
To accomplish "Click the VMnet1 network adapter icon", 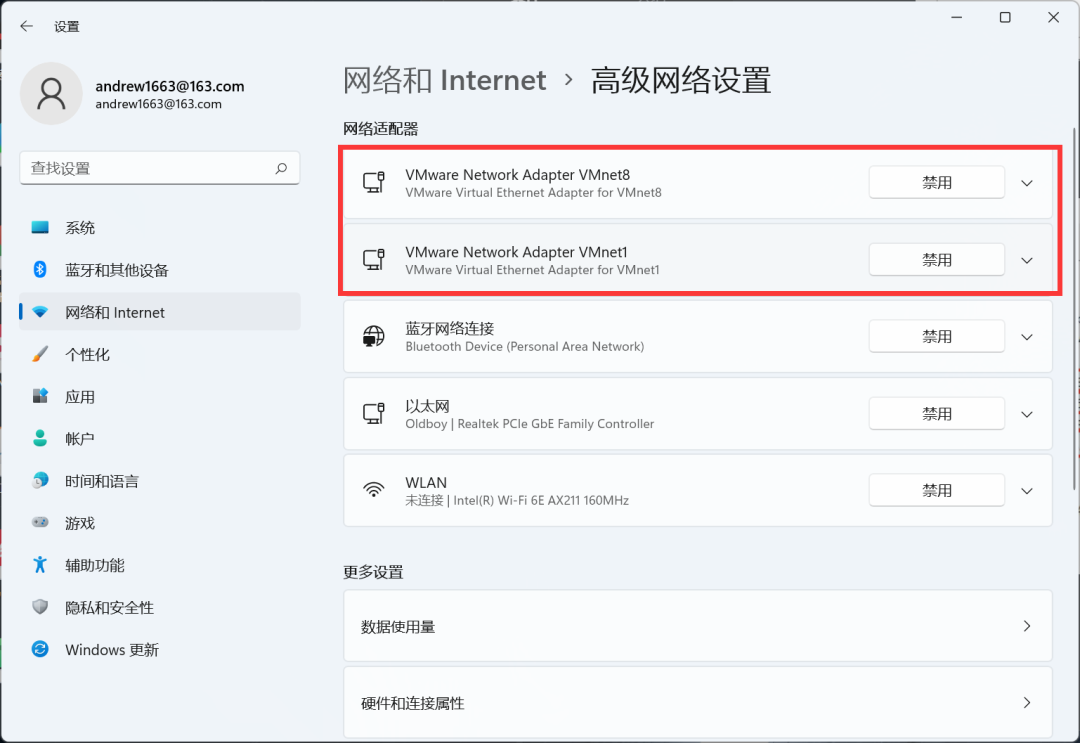I will [x=374, y=260].
